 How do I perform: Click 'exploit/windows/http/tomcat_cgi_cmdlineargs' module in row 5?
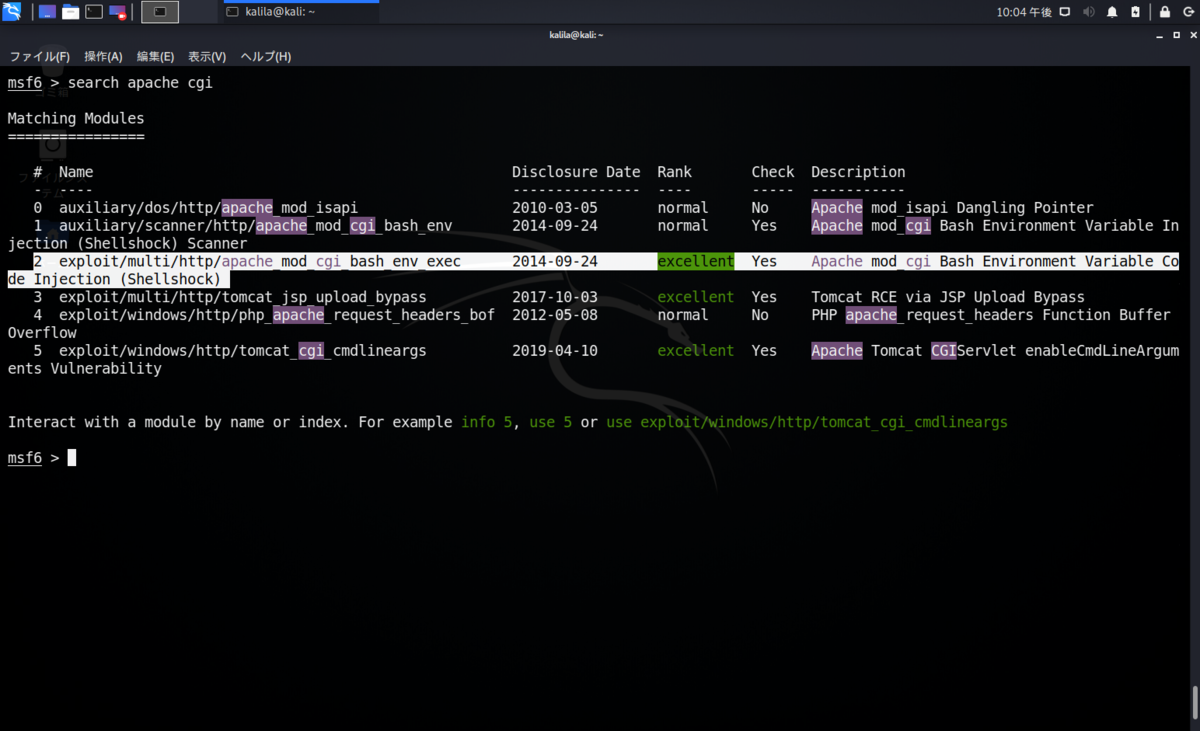tap(243, 352)
